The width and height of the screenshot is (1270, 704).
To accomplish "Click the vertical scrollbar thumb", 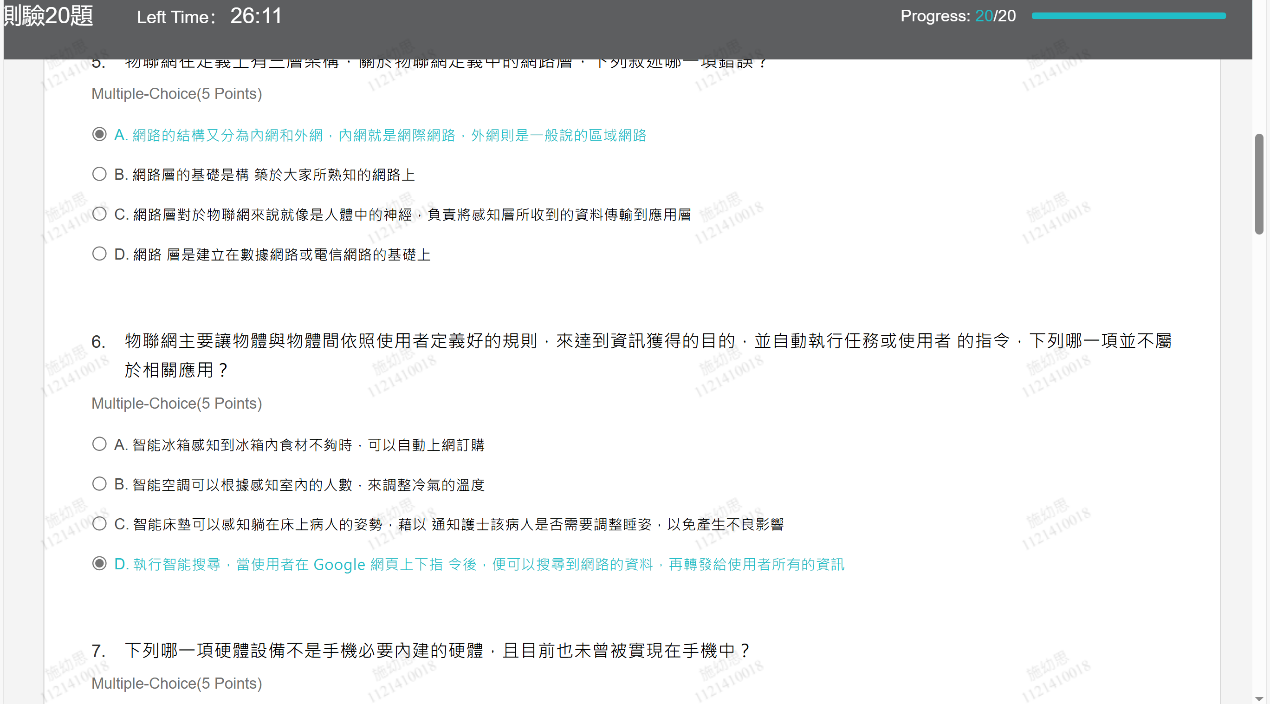I will 1259,184.
